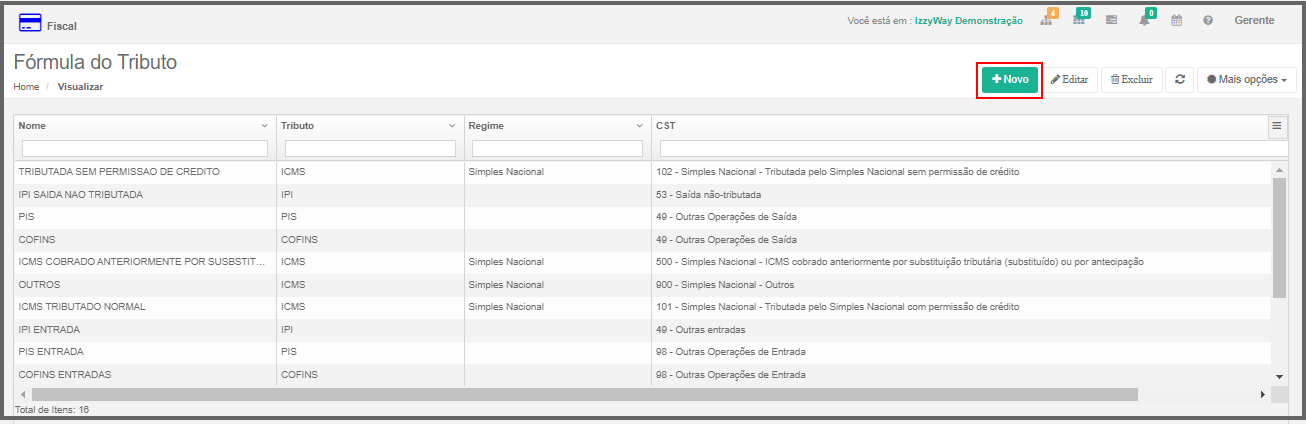Open the grid column menu icon
The image size is (1306, 424).
(1277, 126)
